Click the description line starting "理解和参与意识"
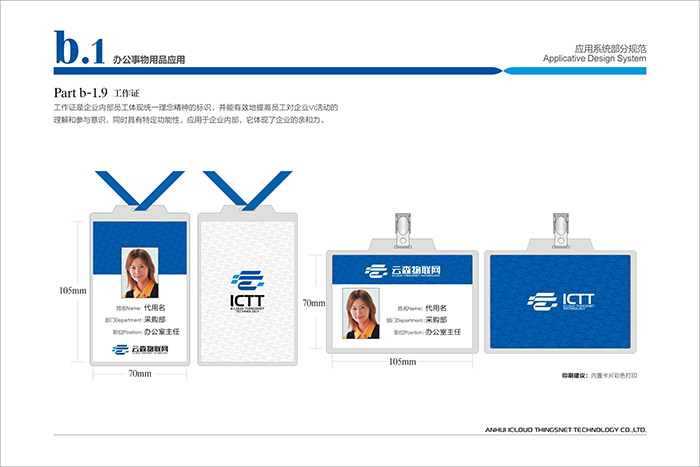Viewport: 700px width, 467px height. pyautogui.click(x=189, y=120)
